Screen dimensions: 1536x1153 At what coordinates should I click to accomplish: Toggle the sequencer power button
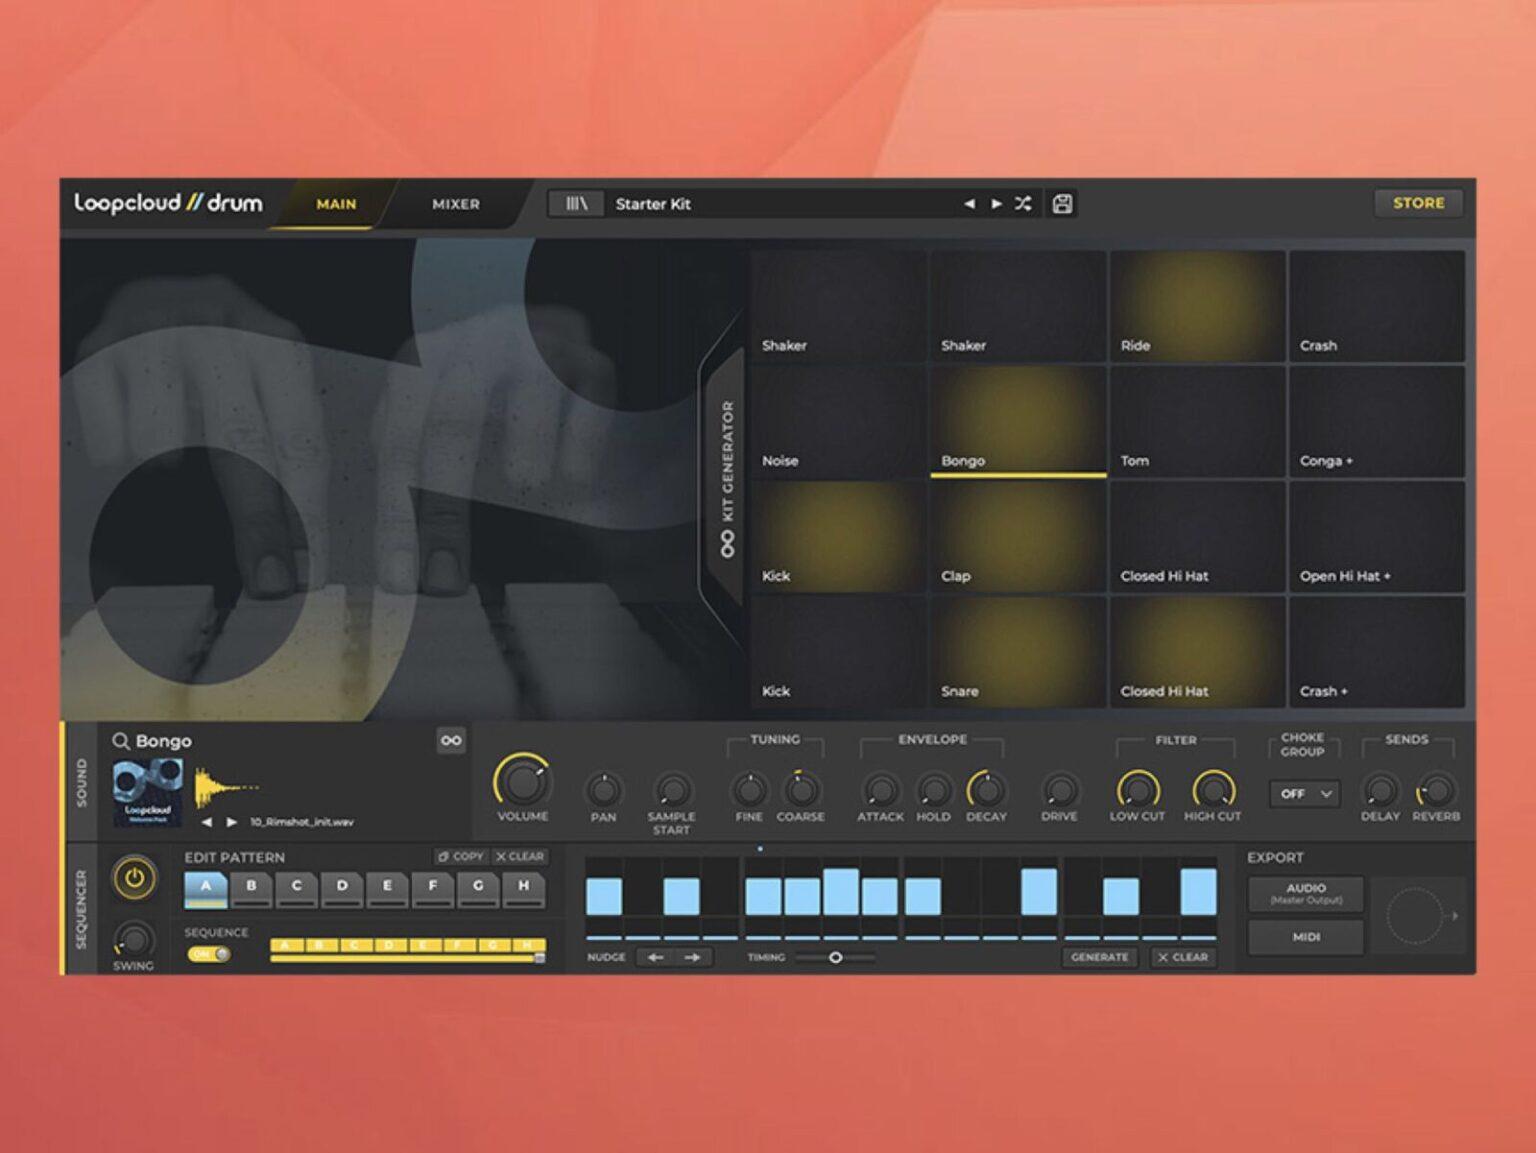(x=135, y=879)
